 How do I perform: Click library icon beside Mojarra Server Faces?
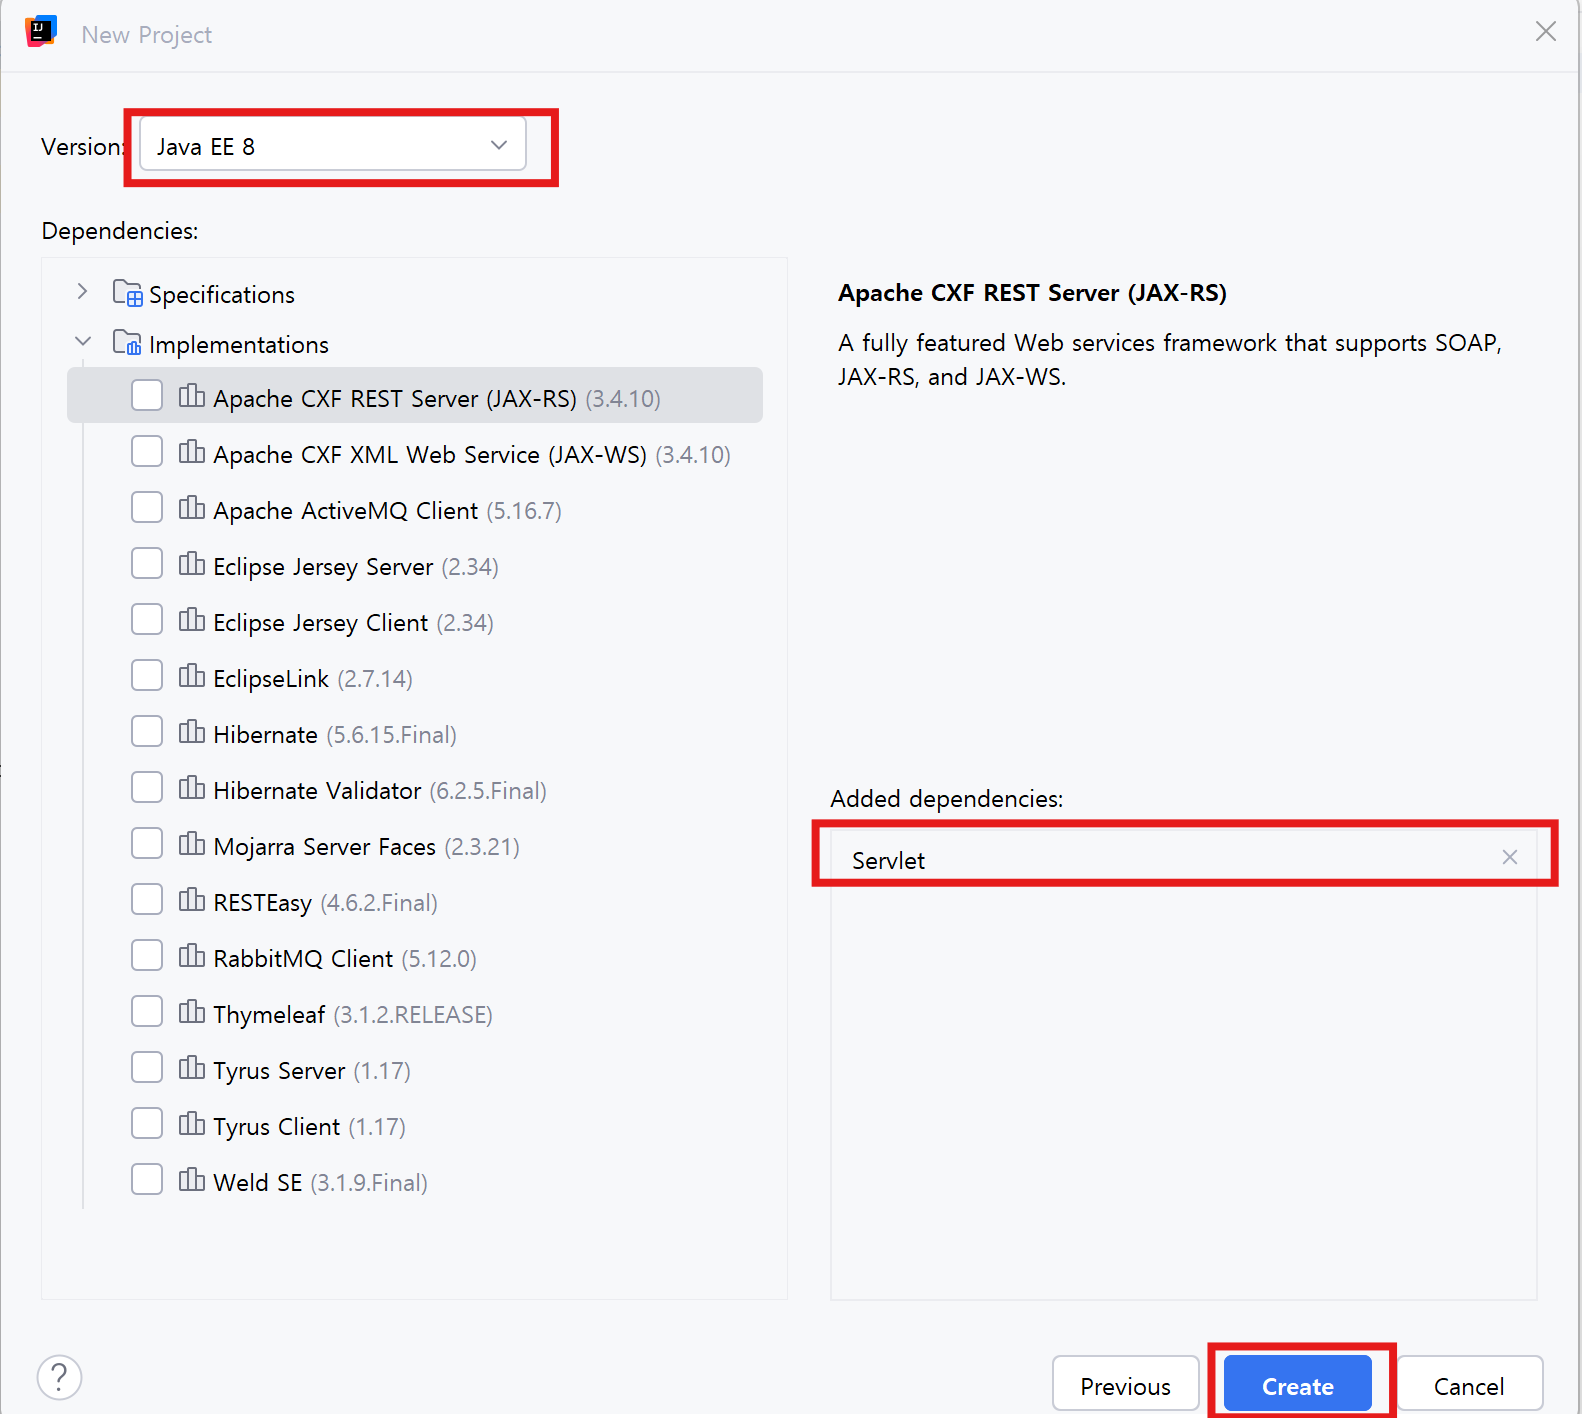pyautogui.click(x=192, y=844)
